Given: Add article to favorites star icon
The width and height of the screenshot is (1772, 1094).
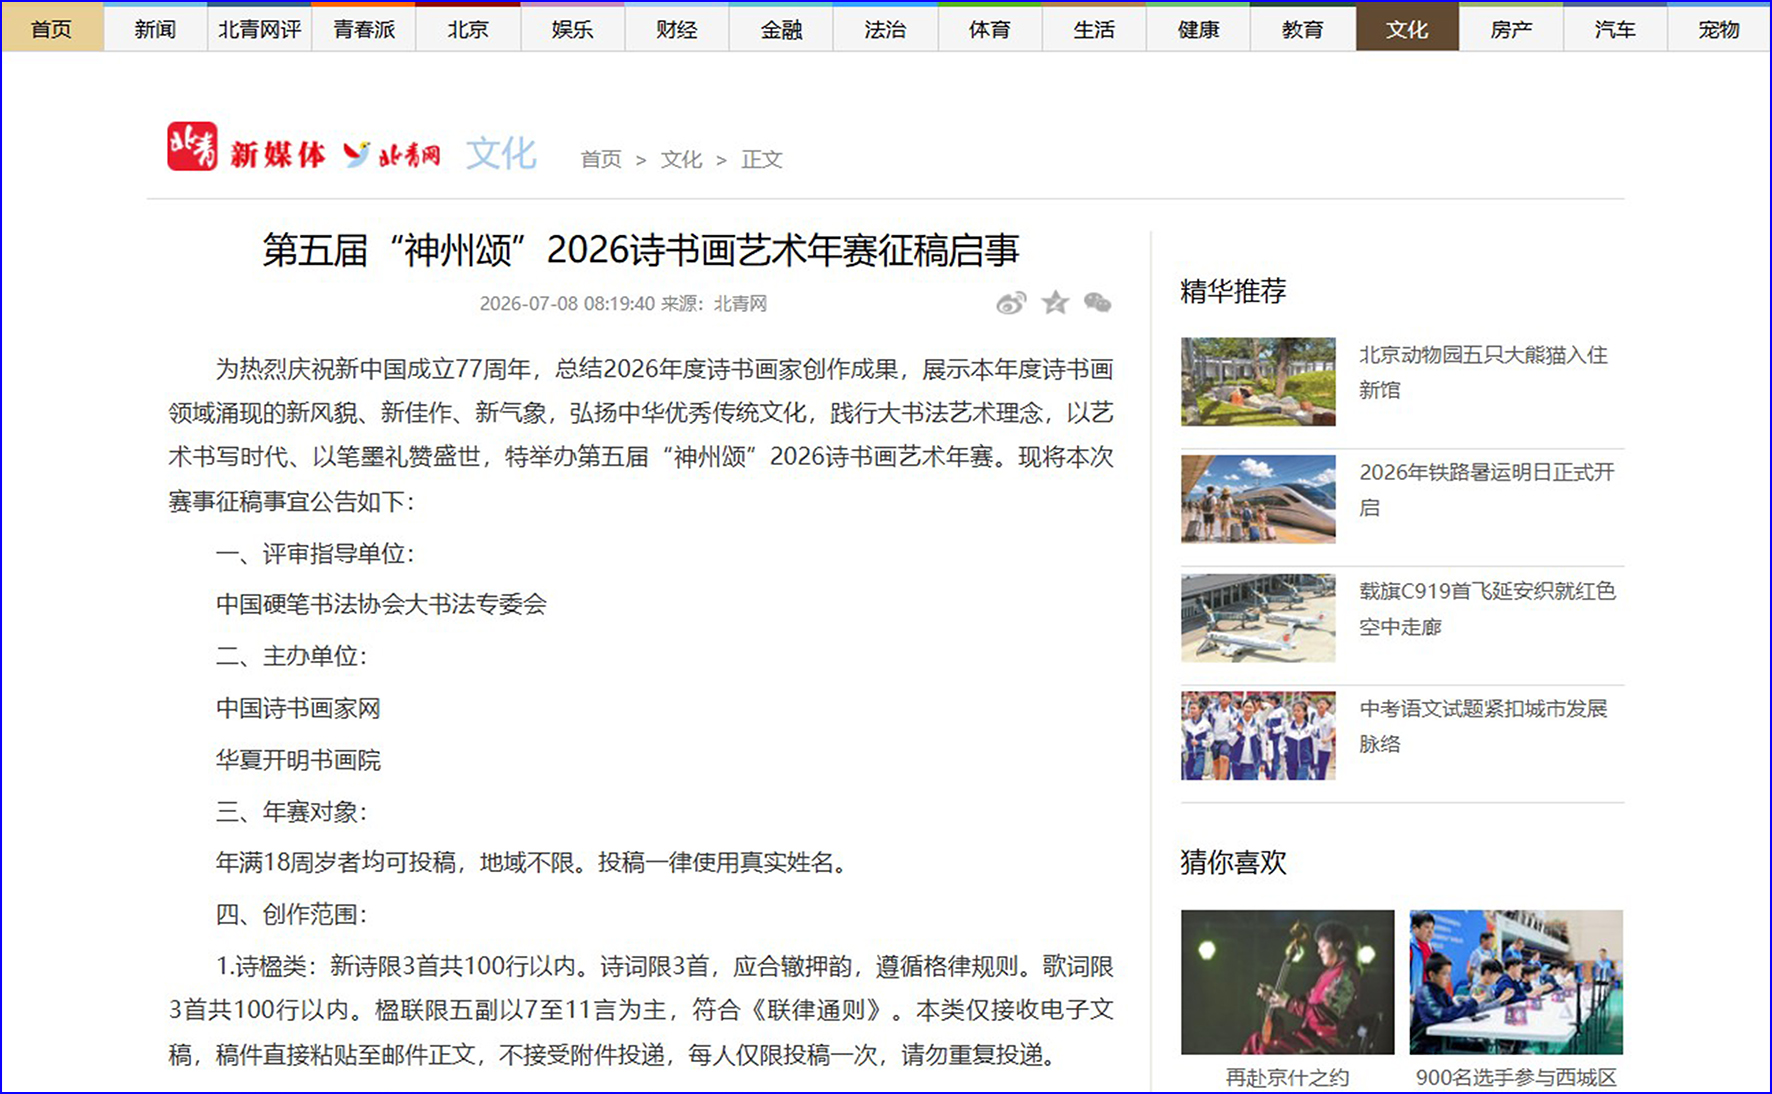Looking at the screenshot, I should coord(1055,302).
